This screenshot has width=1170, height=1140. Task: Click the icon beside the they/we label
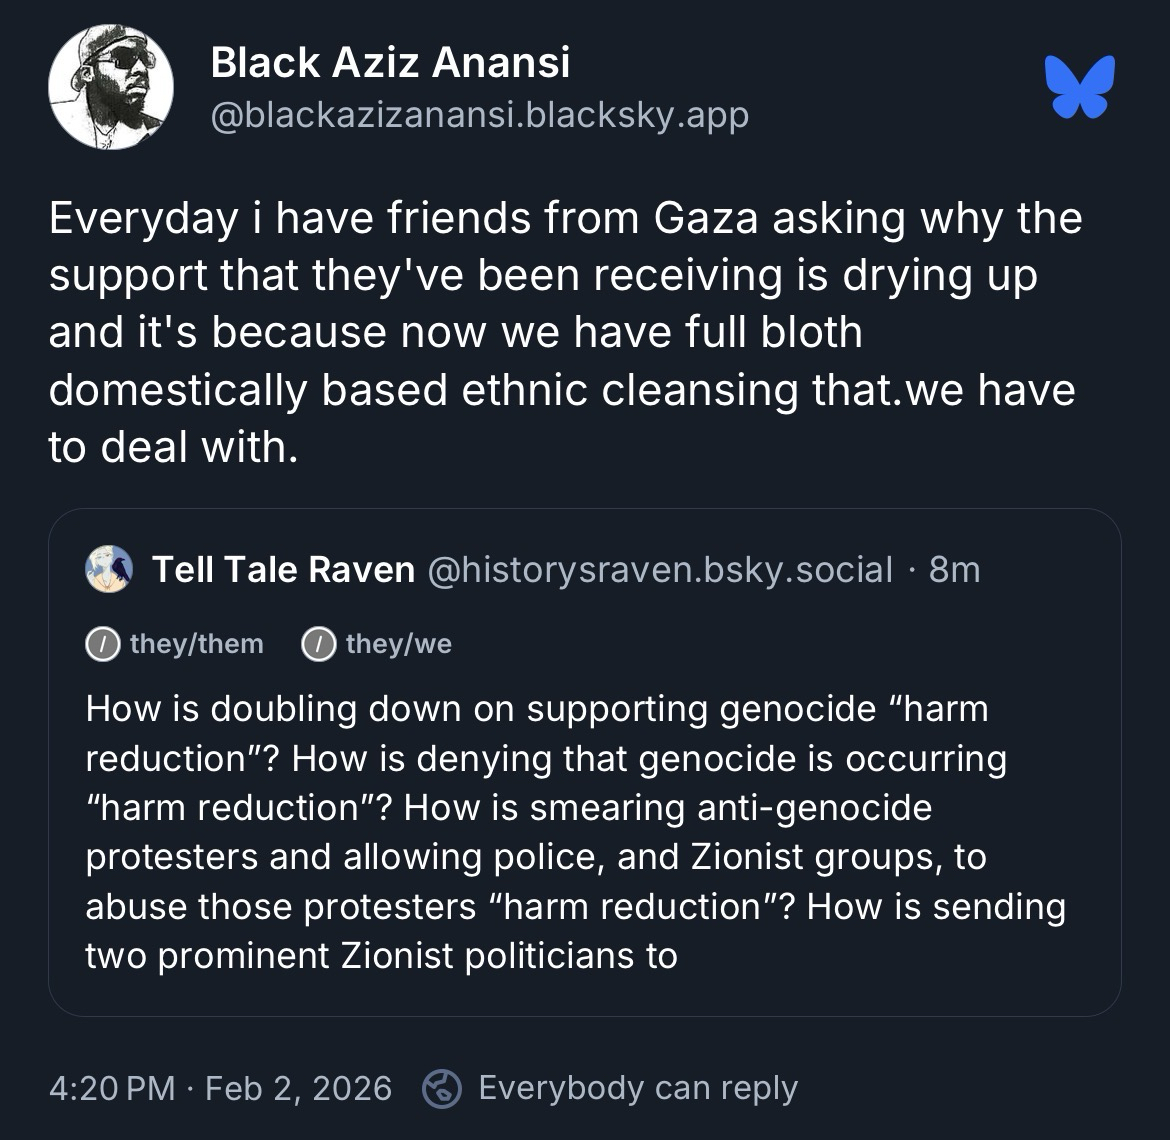click(x=318, y=644)
